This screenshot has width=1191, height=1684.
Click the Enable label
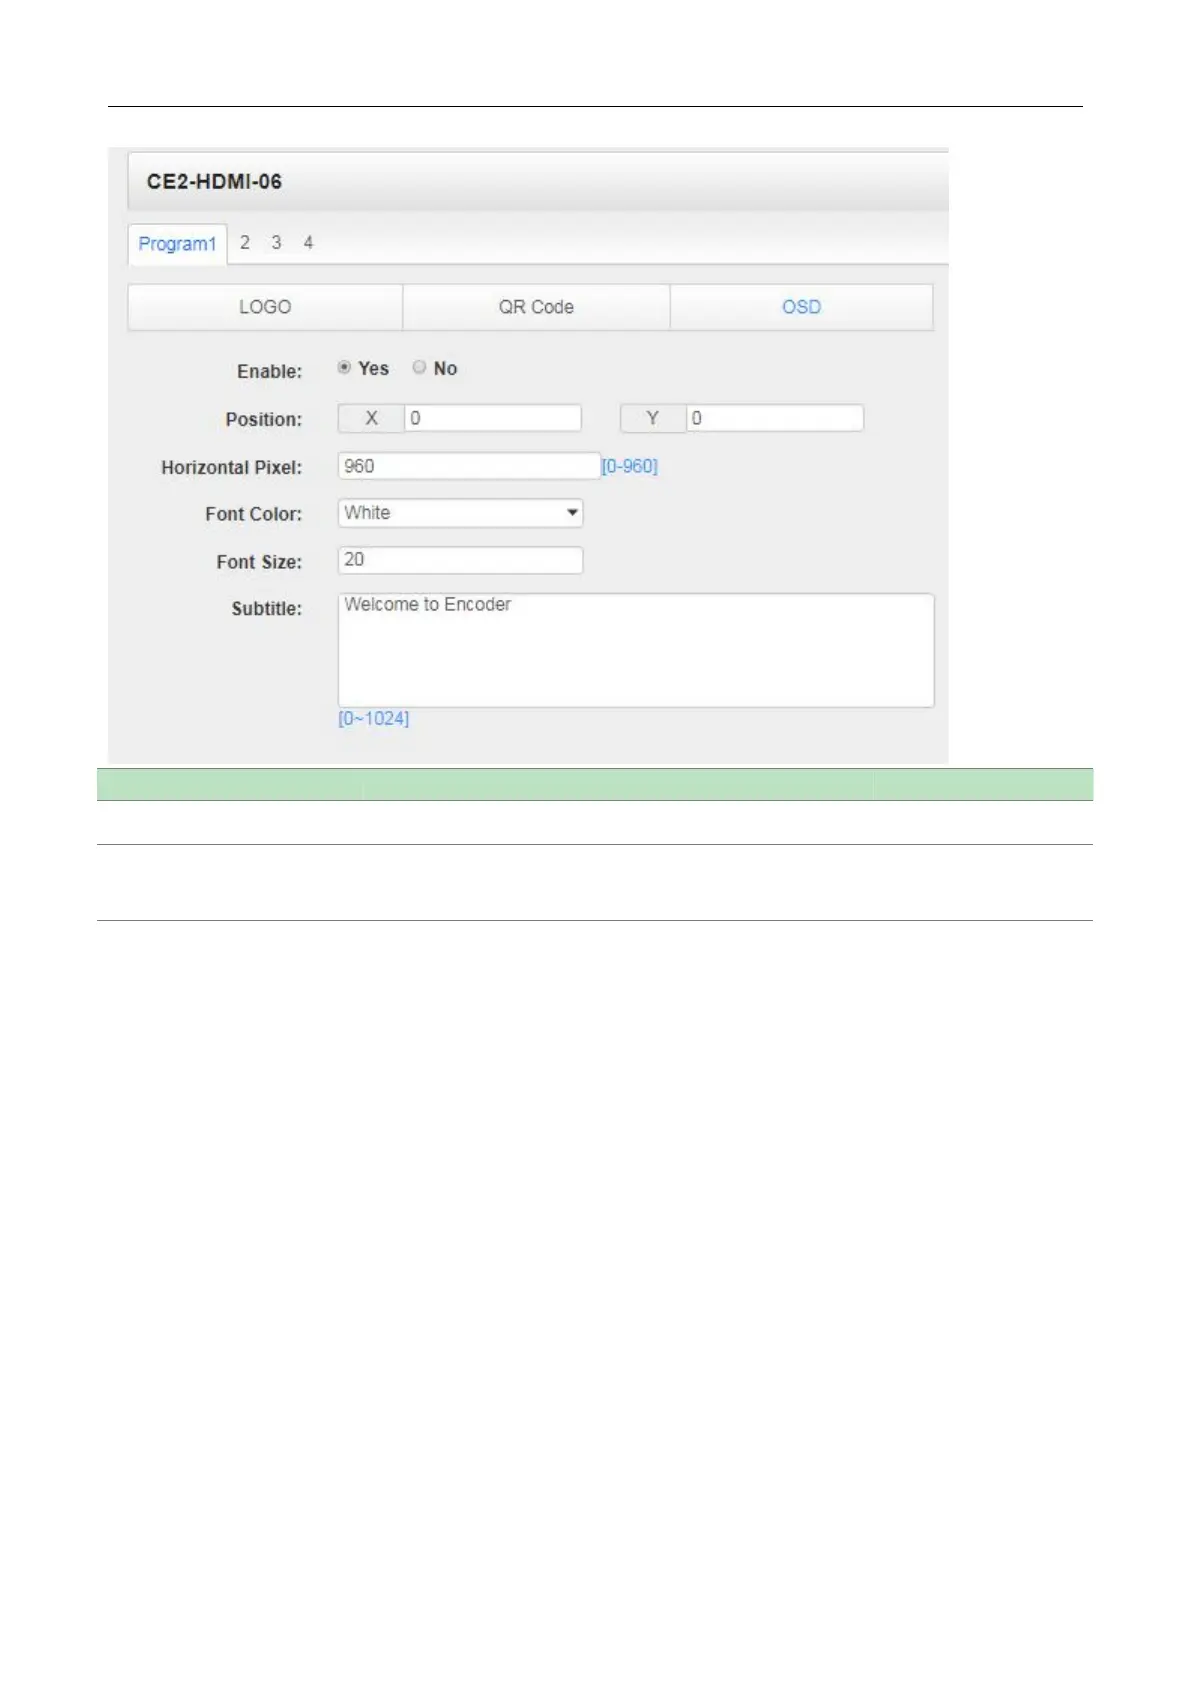(x=269, y=371)
